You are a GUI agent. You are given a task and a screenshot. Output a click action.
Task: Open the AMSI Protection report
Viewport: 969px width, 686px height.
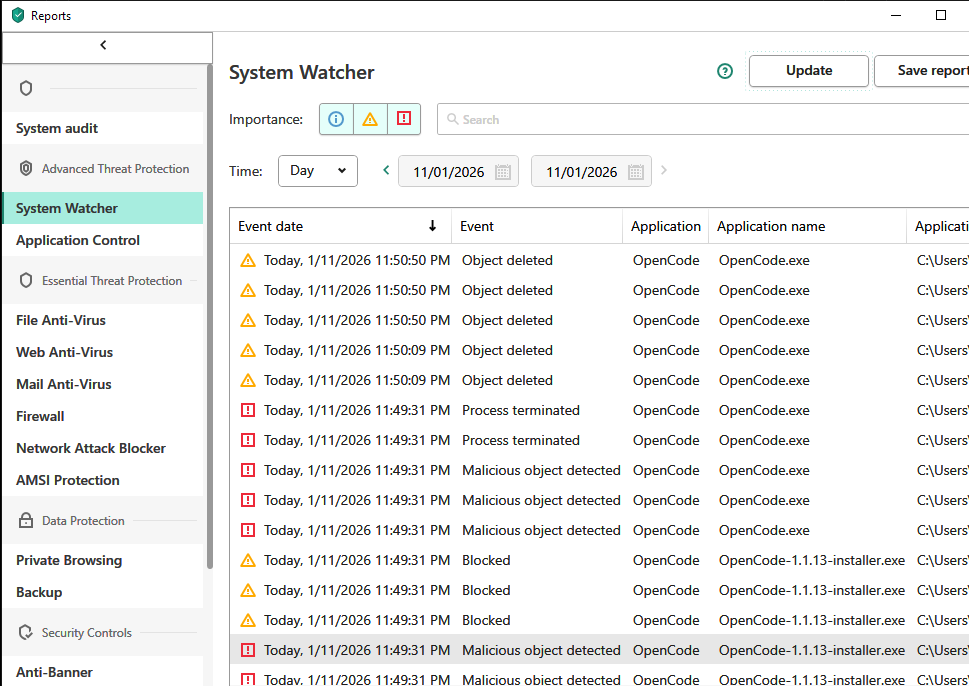pyautogui.click(x=103, y=480)
